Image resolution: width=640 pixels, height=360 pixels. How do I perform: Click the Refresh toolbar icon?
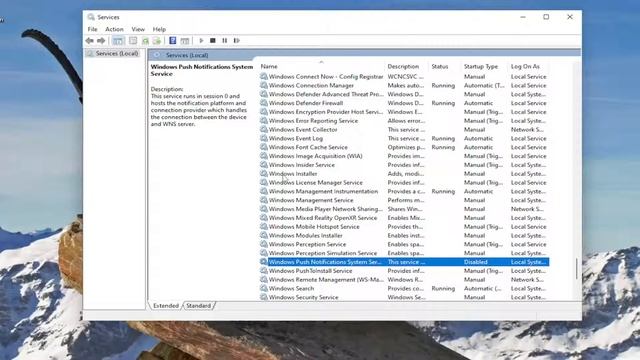click(x=145, y=40)
